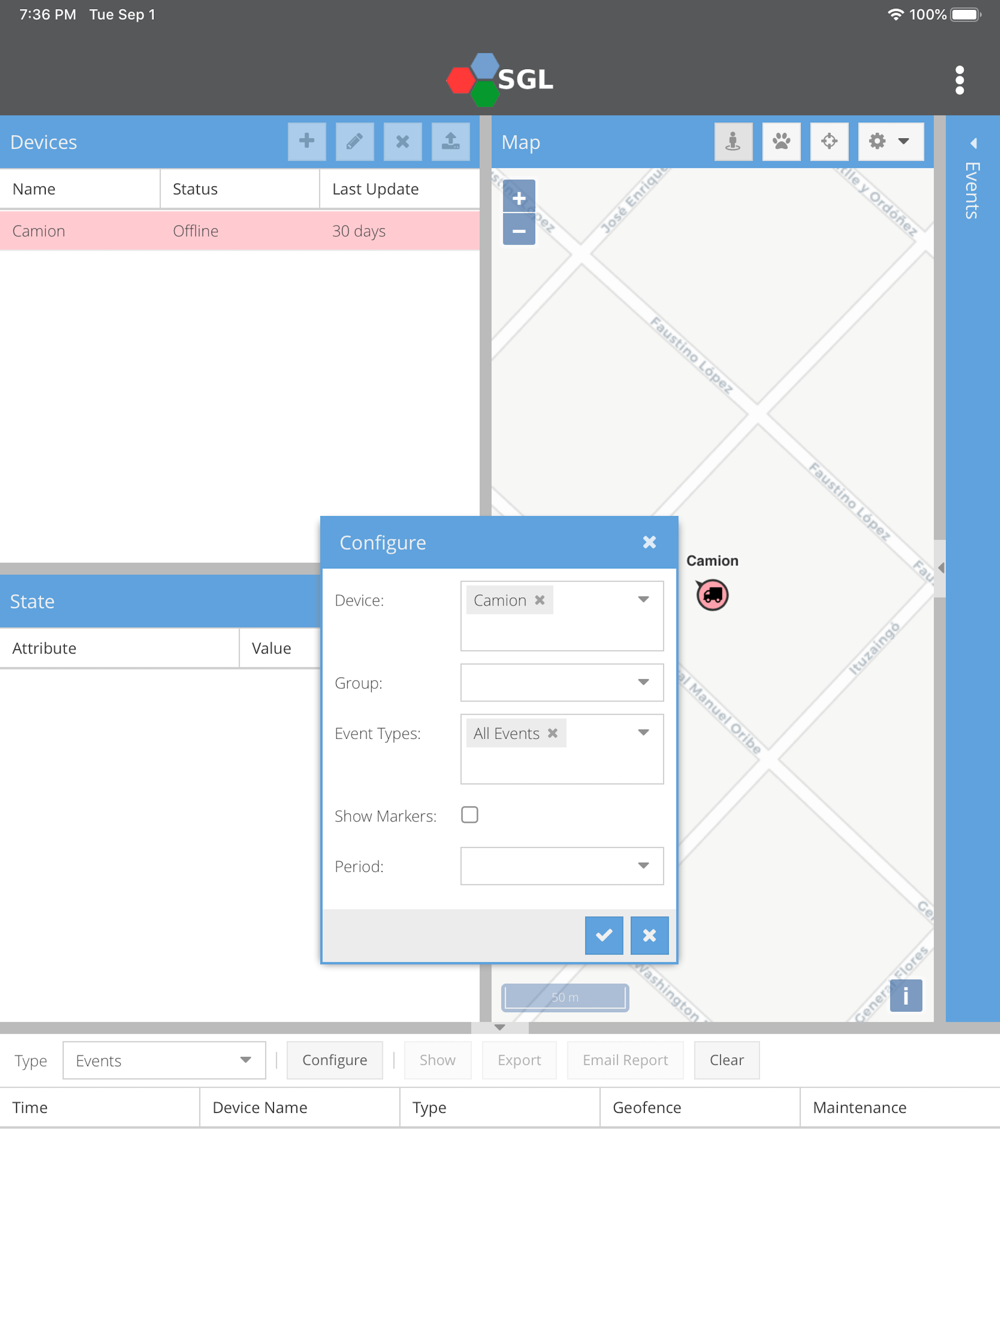
Task: Click the Value column header
Action: (280, 648)
